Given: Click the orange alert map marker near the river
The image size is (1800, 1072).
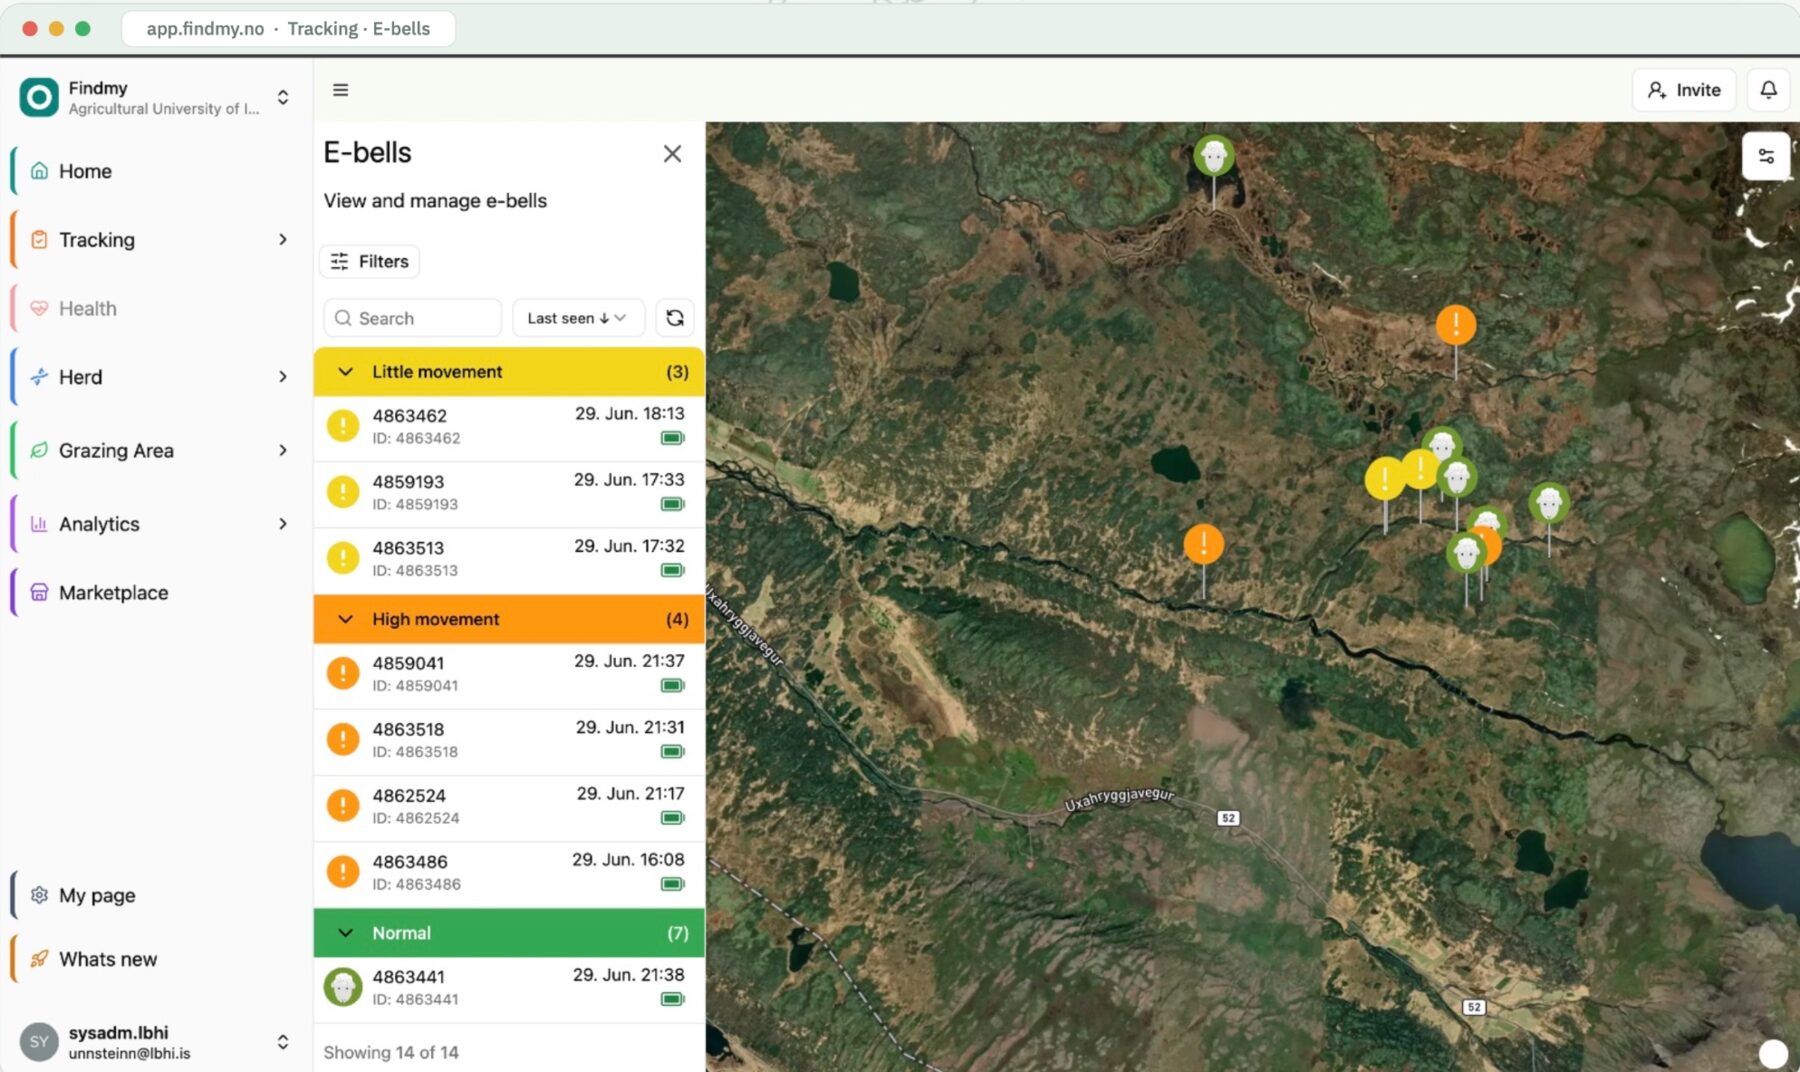Looking at the screenshot, I should (x=1203, y=545).
